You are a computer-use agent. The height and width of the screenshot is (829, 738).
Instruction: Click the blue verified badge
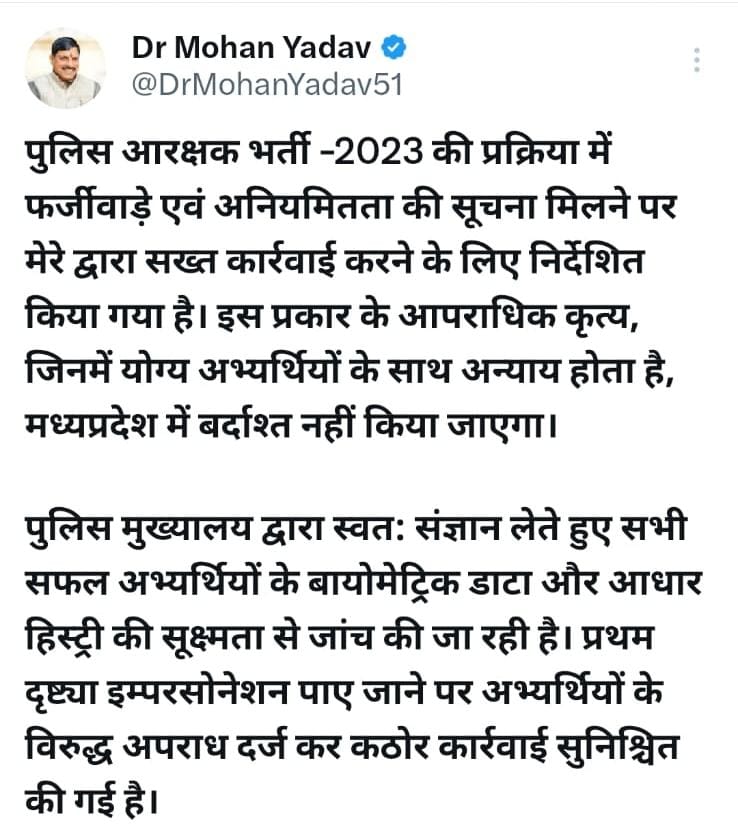pyautogui.click(x=393, y=47)
